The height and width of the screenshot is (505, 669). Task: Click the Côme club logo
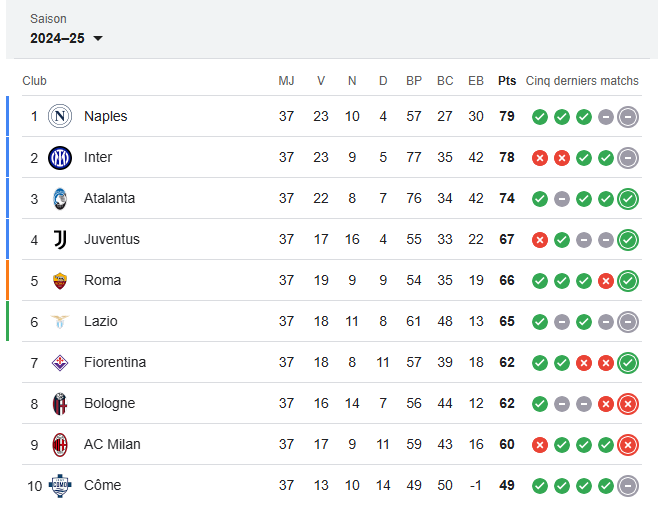point(60,486)
